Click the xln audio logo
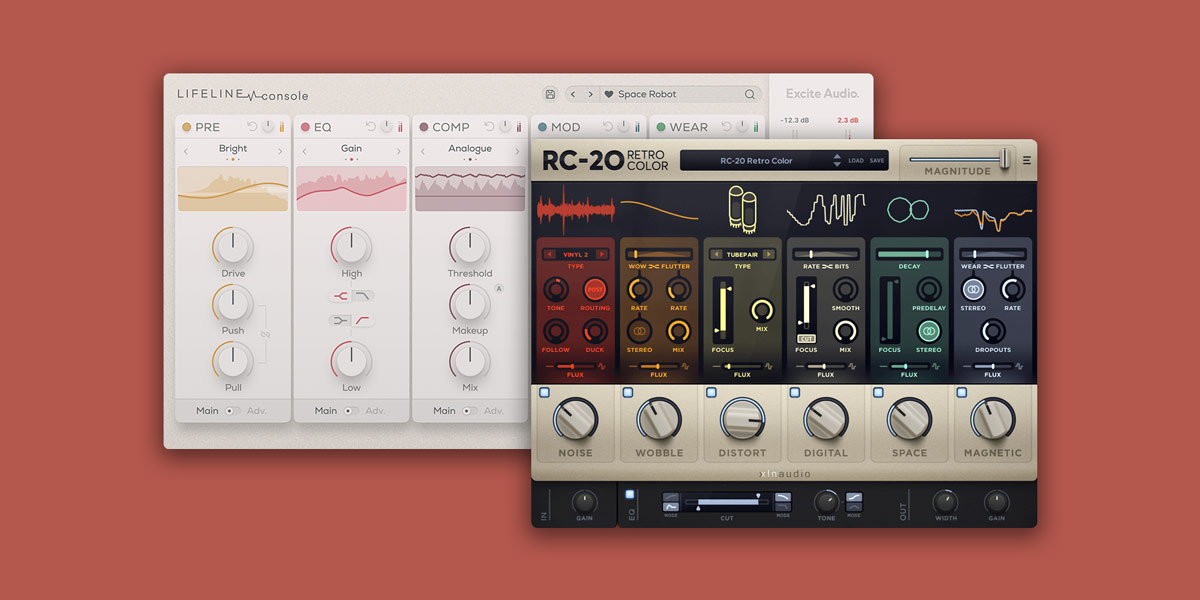The image size is (1200, 600). pos(783,473)
